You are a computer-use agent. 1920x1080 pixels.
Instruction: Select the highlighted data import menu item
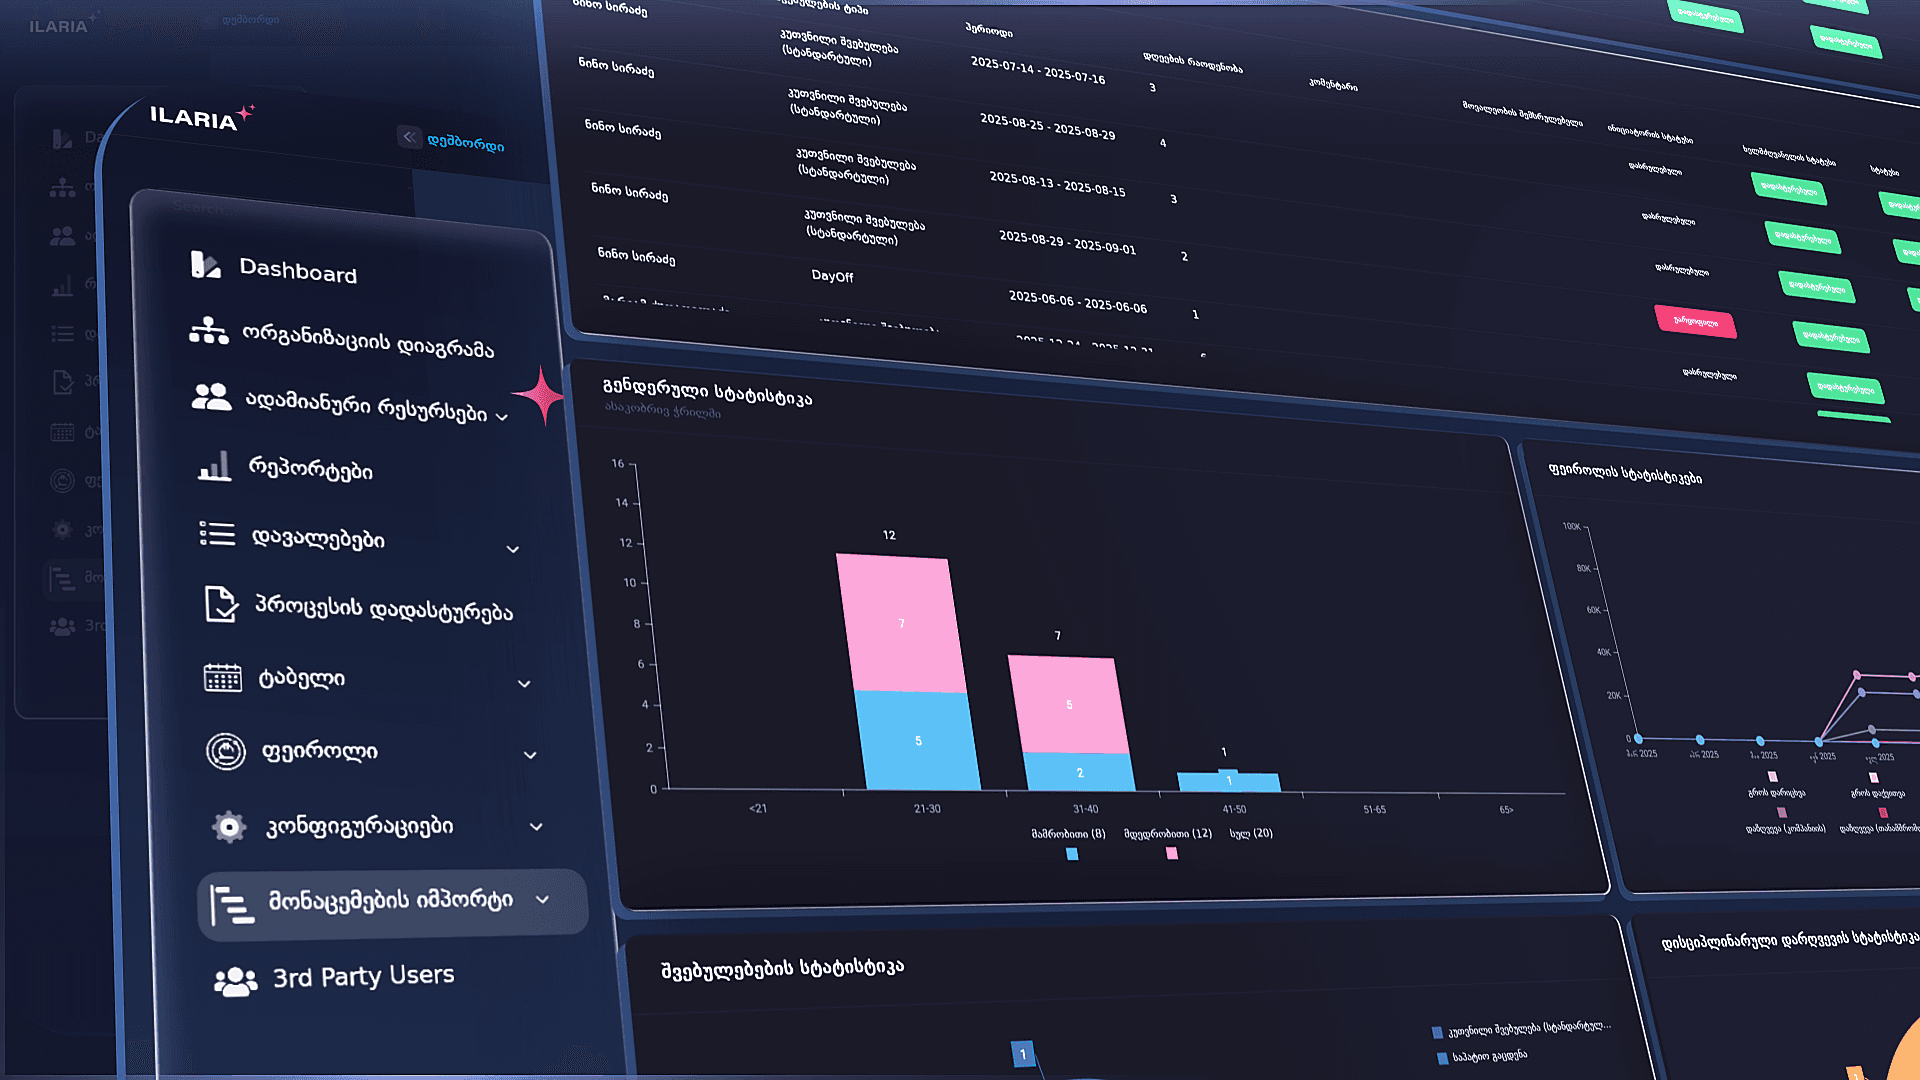390,902
